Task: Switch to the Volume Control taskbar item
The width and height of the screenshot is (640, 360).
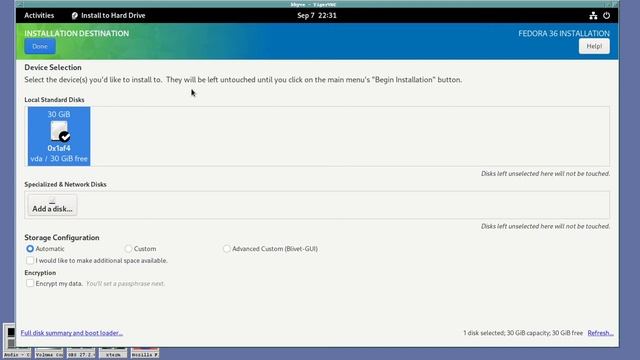Action: point(49,353)
